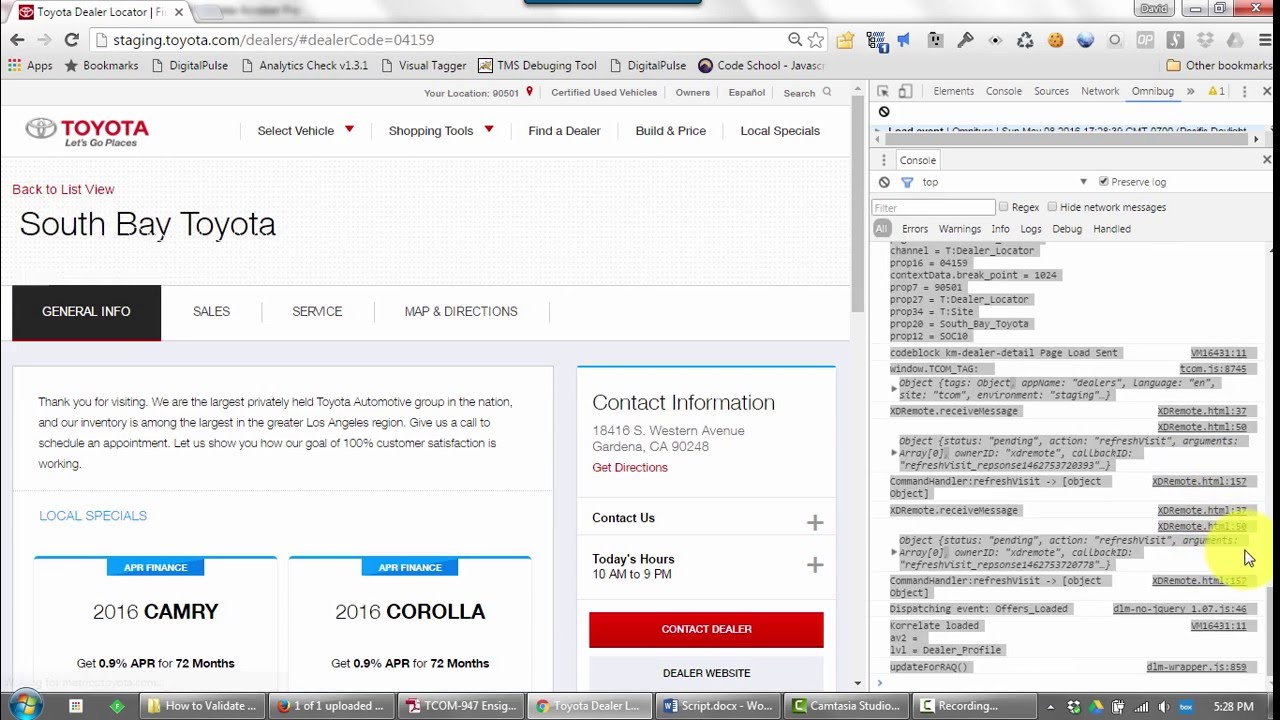Clear console with the circle-slash icon
Screen dimensions: 1280x720
(x=884, y=182)
